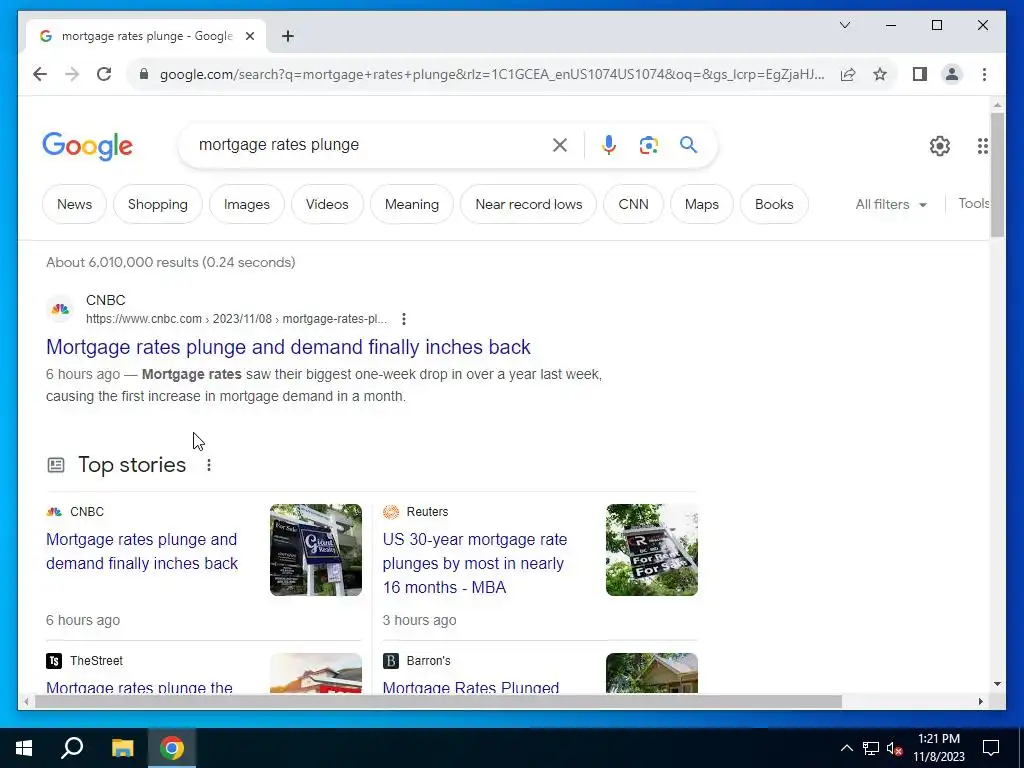This screenshot has width=1024, height=768.
Task: Click the CNBC favicon on first result
Action: (60, 309)
